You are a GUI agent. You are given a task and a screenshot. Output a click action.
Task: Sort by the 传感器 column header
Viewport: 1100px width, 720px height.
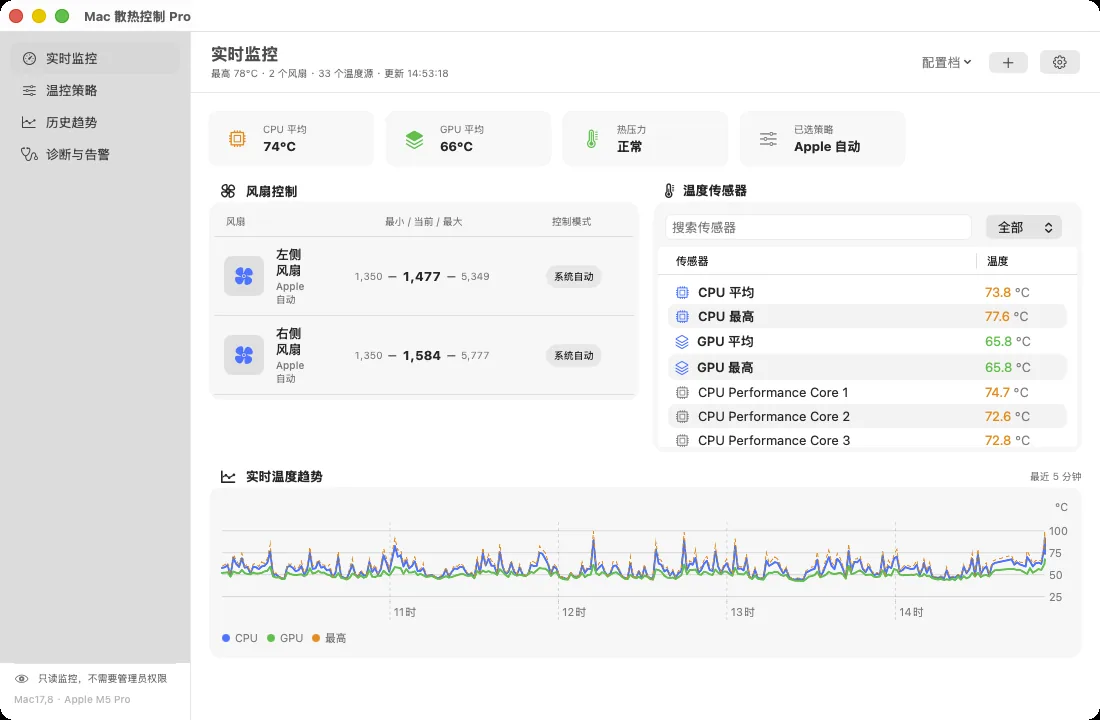[x=692, y=261]
